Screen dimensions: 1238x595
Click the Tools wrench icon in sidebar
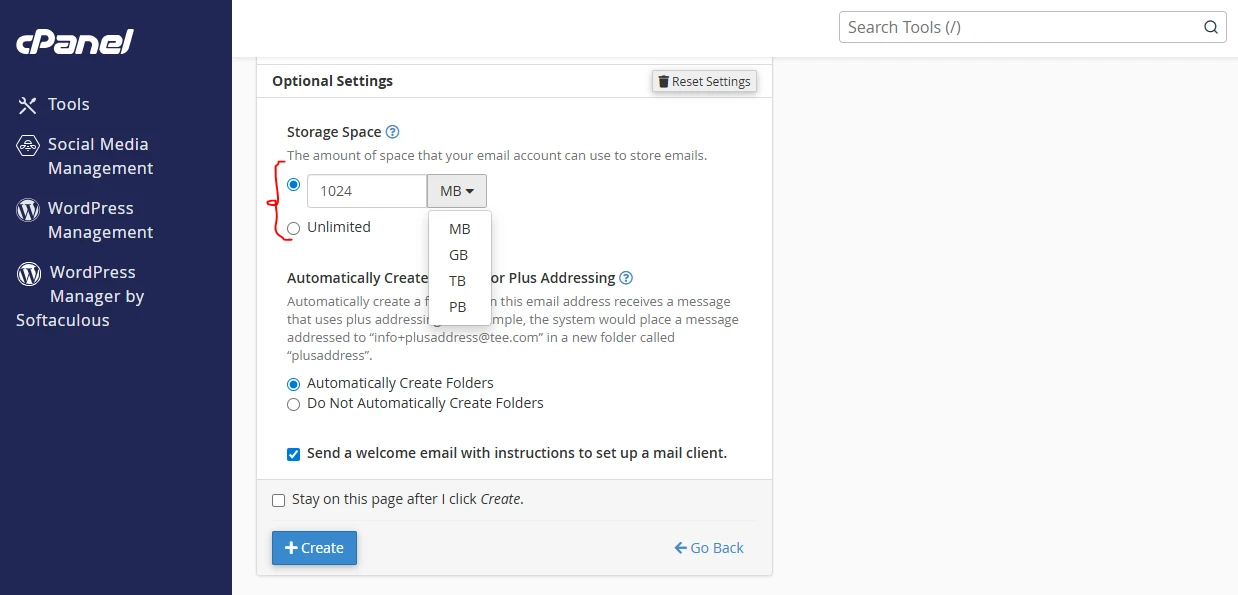[28, 105]
